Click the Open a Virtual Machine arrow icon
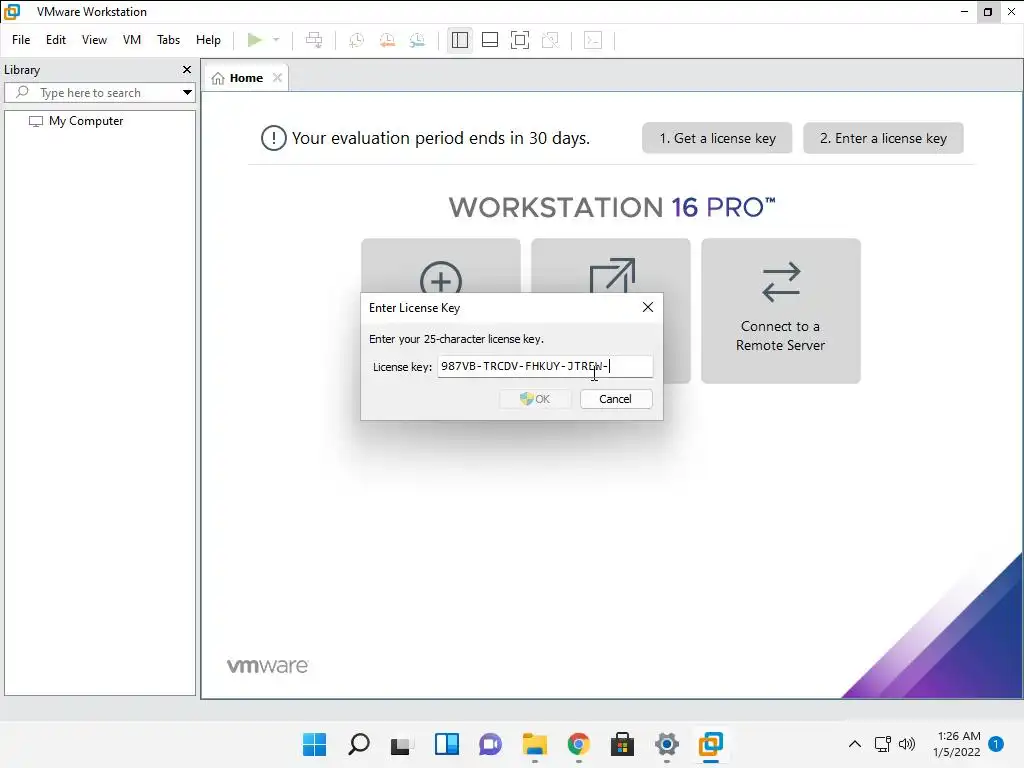Viewport: 1024px width, 768px height. coord(612,276)
